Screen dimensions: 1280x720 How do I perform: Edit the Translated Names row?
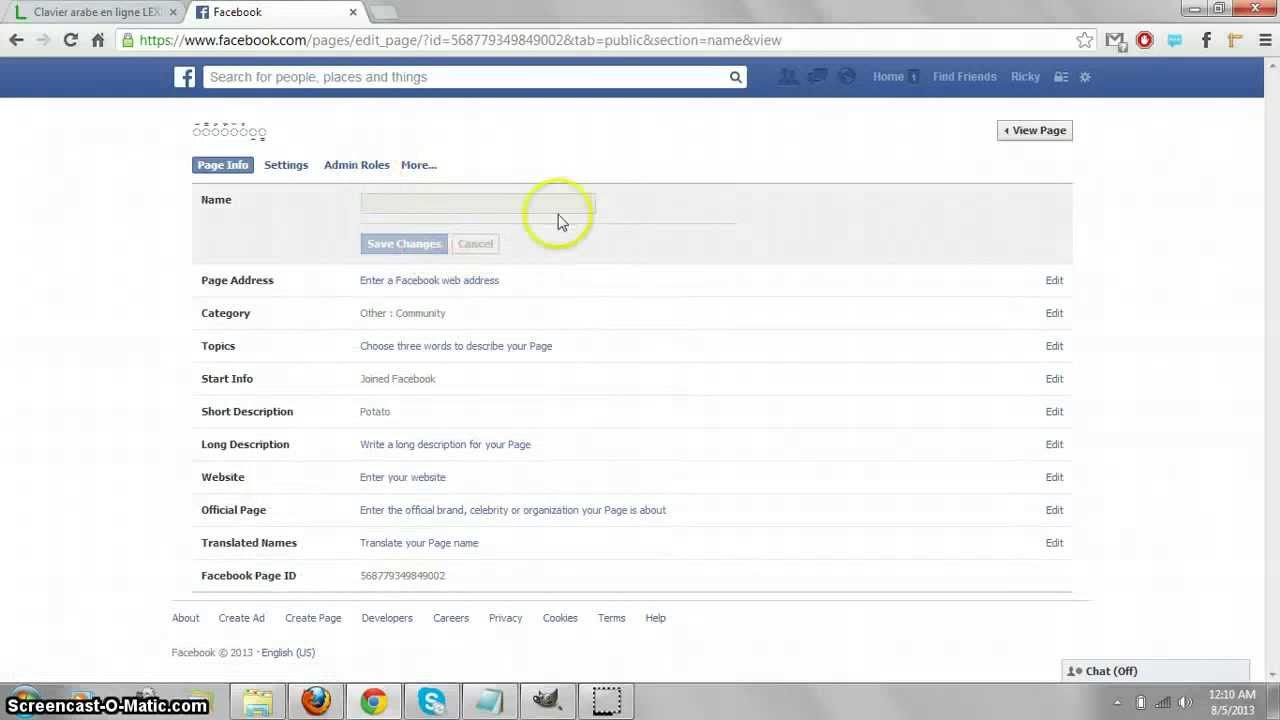point(1054,543)
